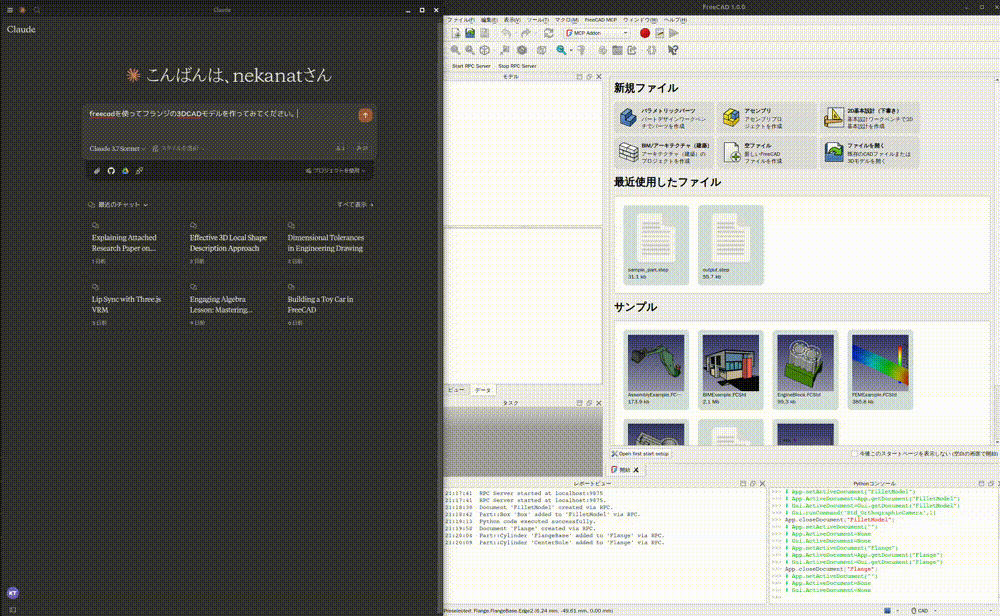This screenshot has height=616, width=1000.
Task: Open the FreeCAD MCP menu
Action: [x=601, y=20]
